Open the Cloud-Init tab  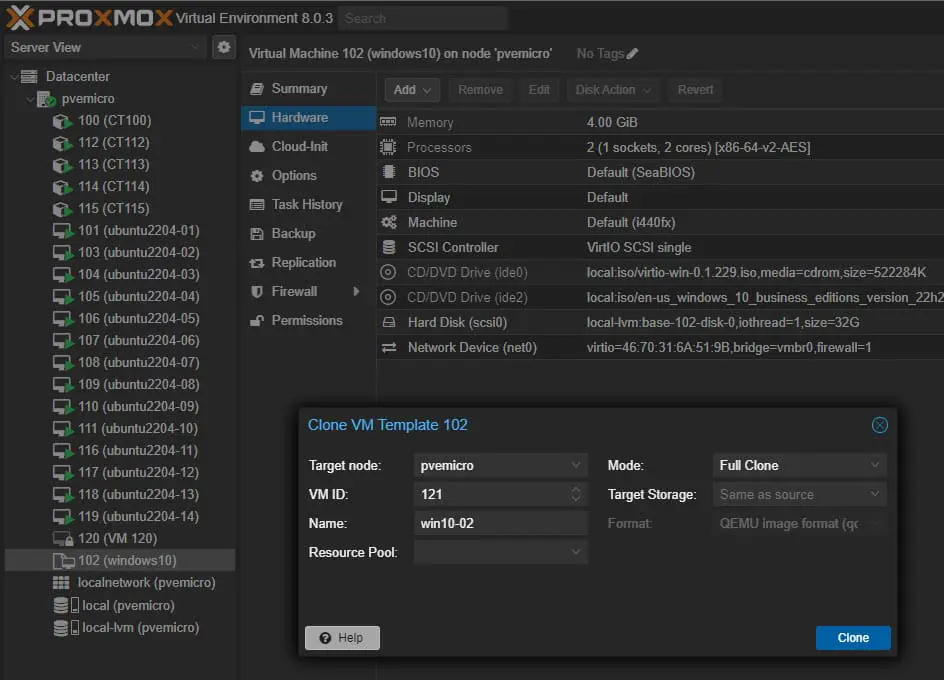coord(299,146)
